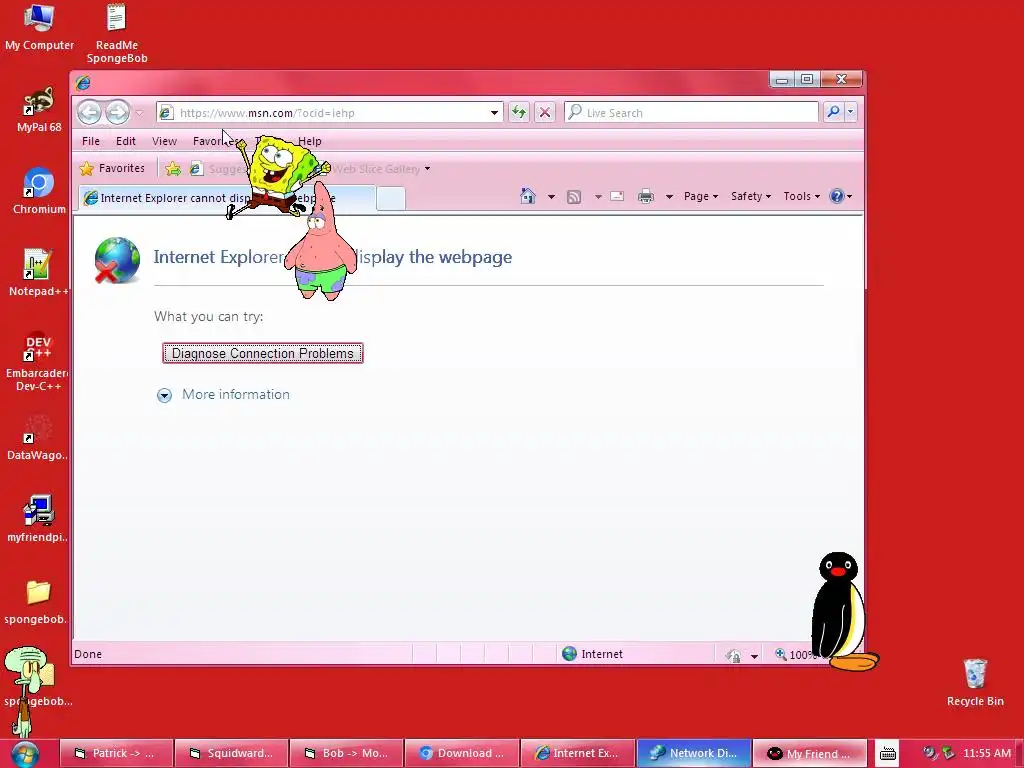Click the Add to Favorites Bar star icon
Image resolution: width=1024 pixels, height=768 pixels.
tap(173, 169)
